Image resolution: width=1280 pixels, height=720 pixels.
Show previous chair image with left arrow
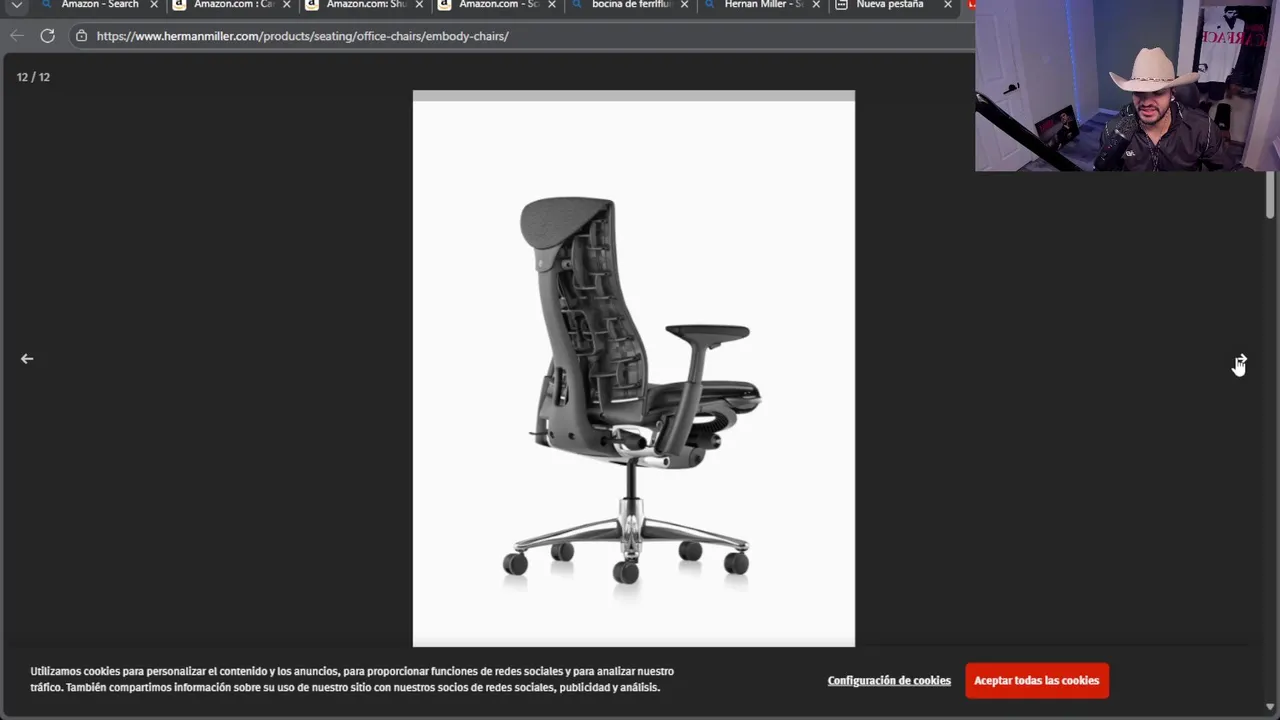27,358
